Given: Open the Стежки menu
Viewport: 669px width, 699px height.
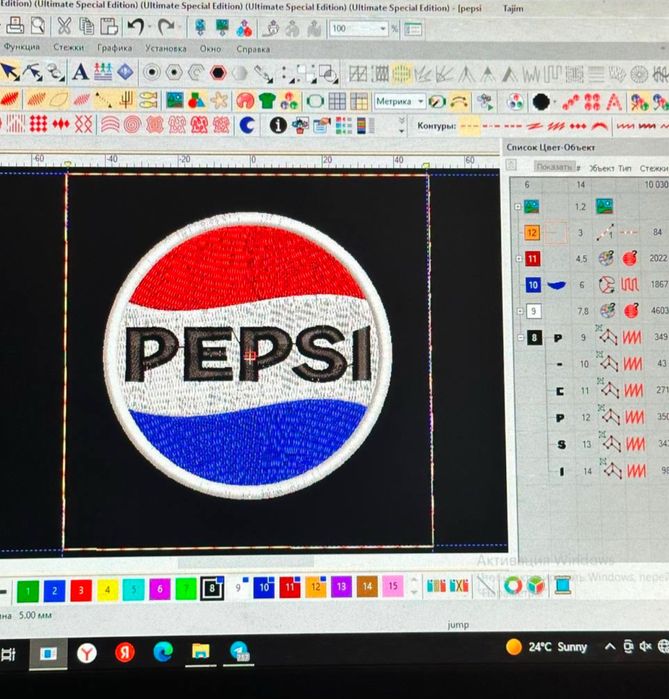Looking at the screenshot, I should (69, 47).
